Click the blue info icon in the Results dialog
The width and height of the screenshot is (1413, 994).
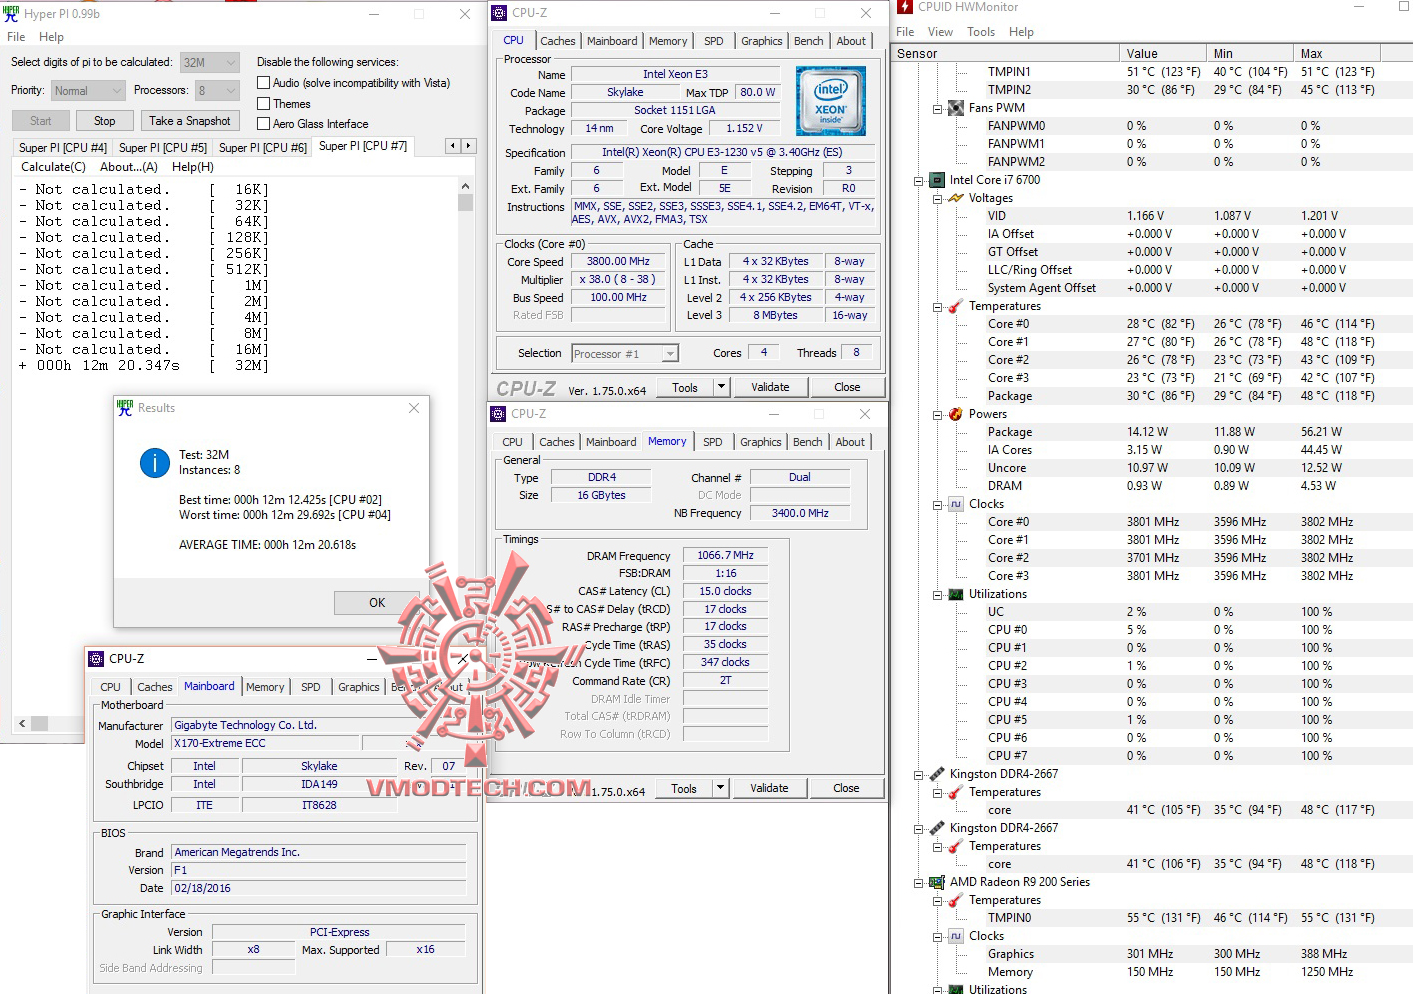[x=155, y=462]
